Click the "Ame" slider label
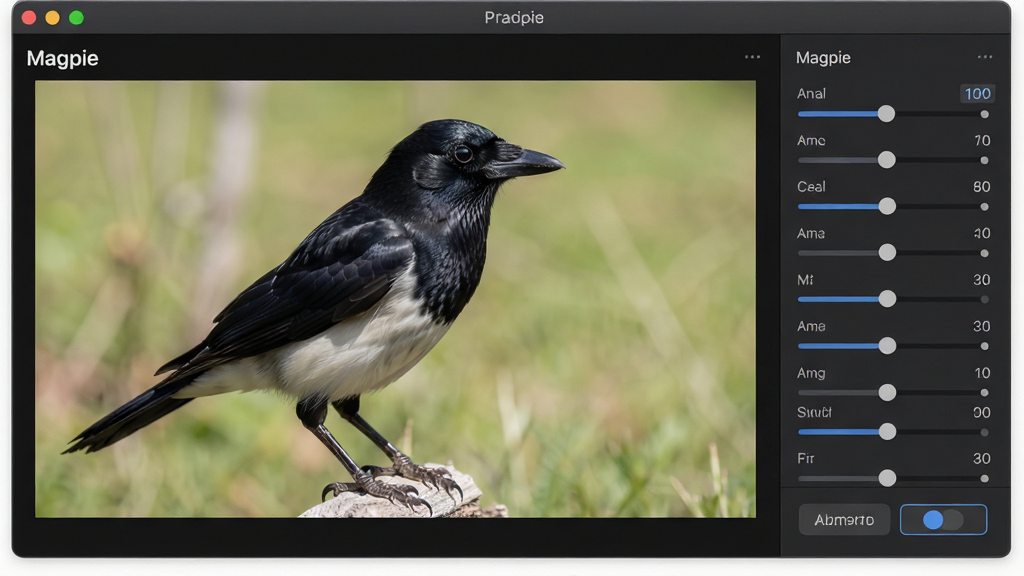1024x576 pixels. [x=811, y=326]
